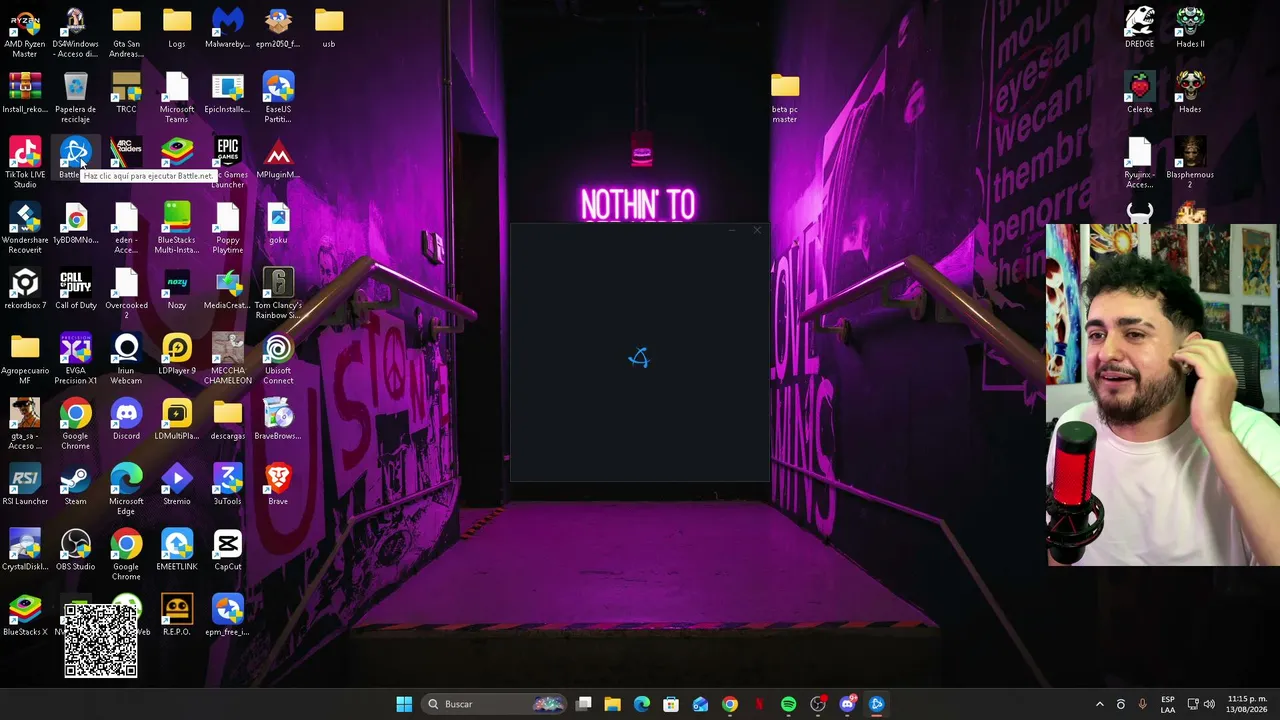Screen dimensions: 1280x720
Task: Open Spotify from the taskbar
Action: 788,704
